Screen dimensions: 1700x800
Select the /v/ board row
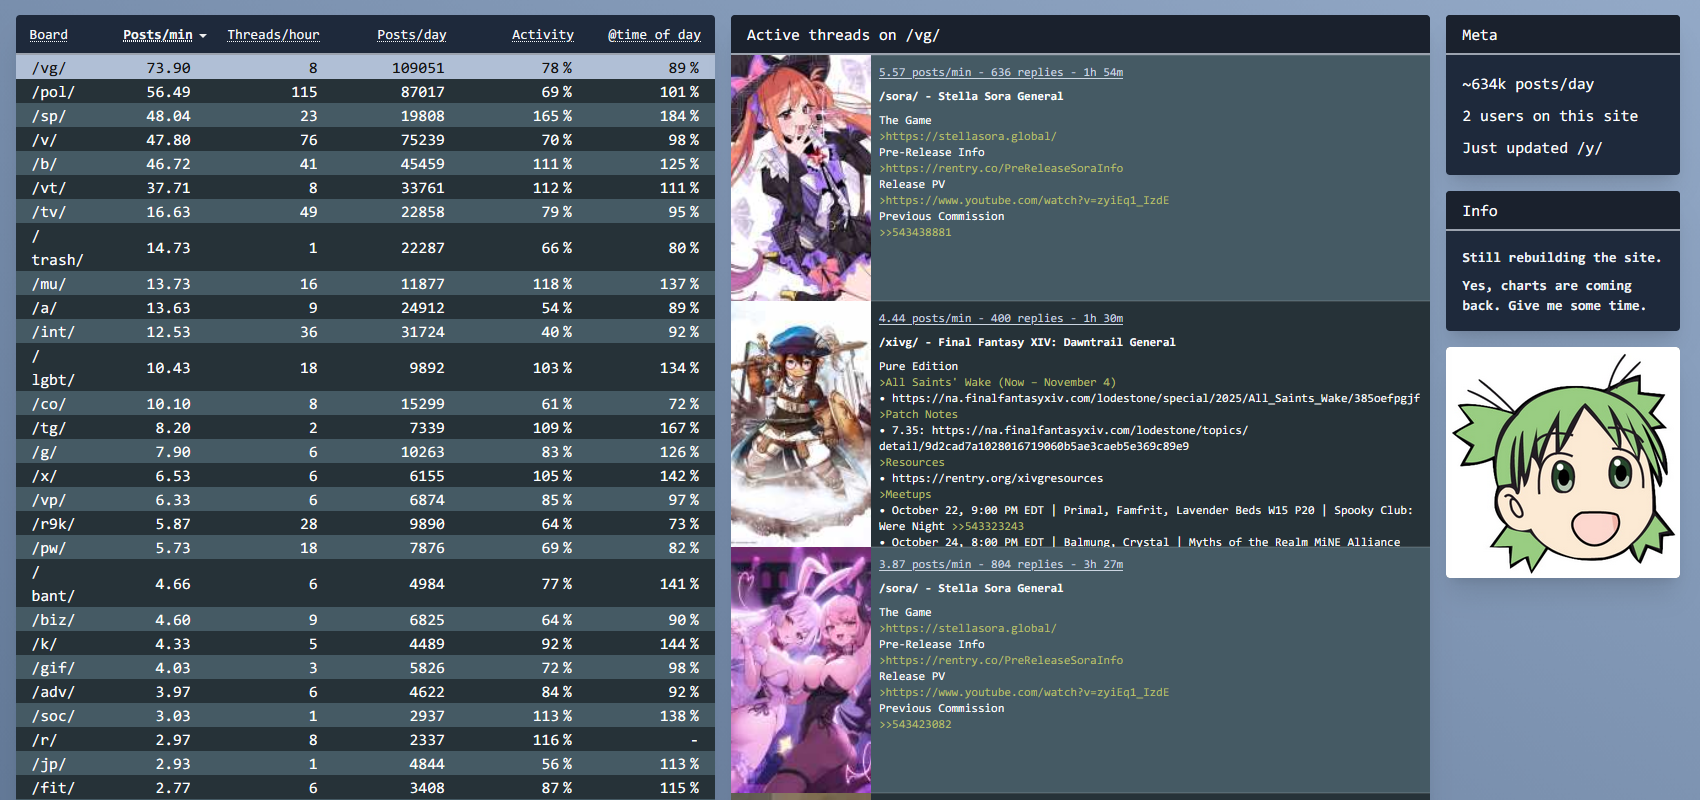(x=365, y=140)
